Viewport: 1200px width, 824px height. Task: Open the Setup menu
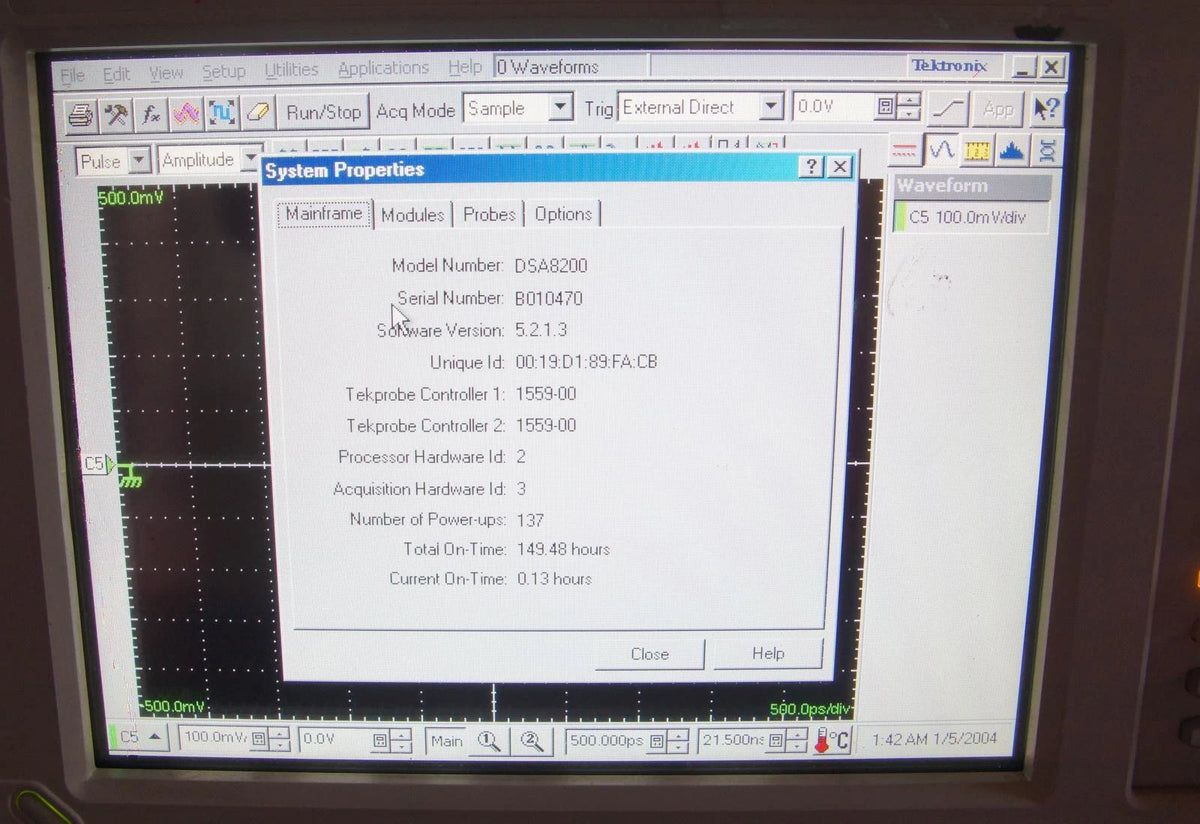point(223,72)
